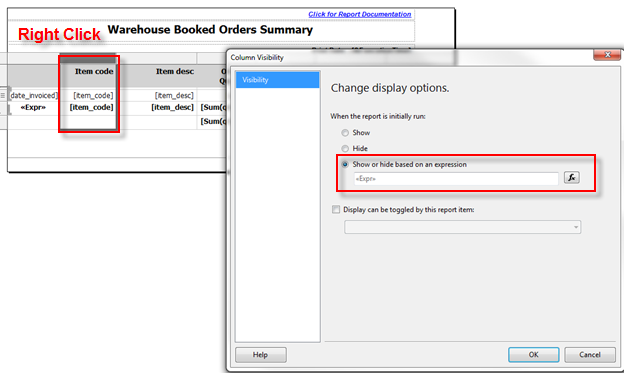The image size is (624, 373).
Task: Select the Item code header cell
Action: (x=88, y=76)
